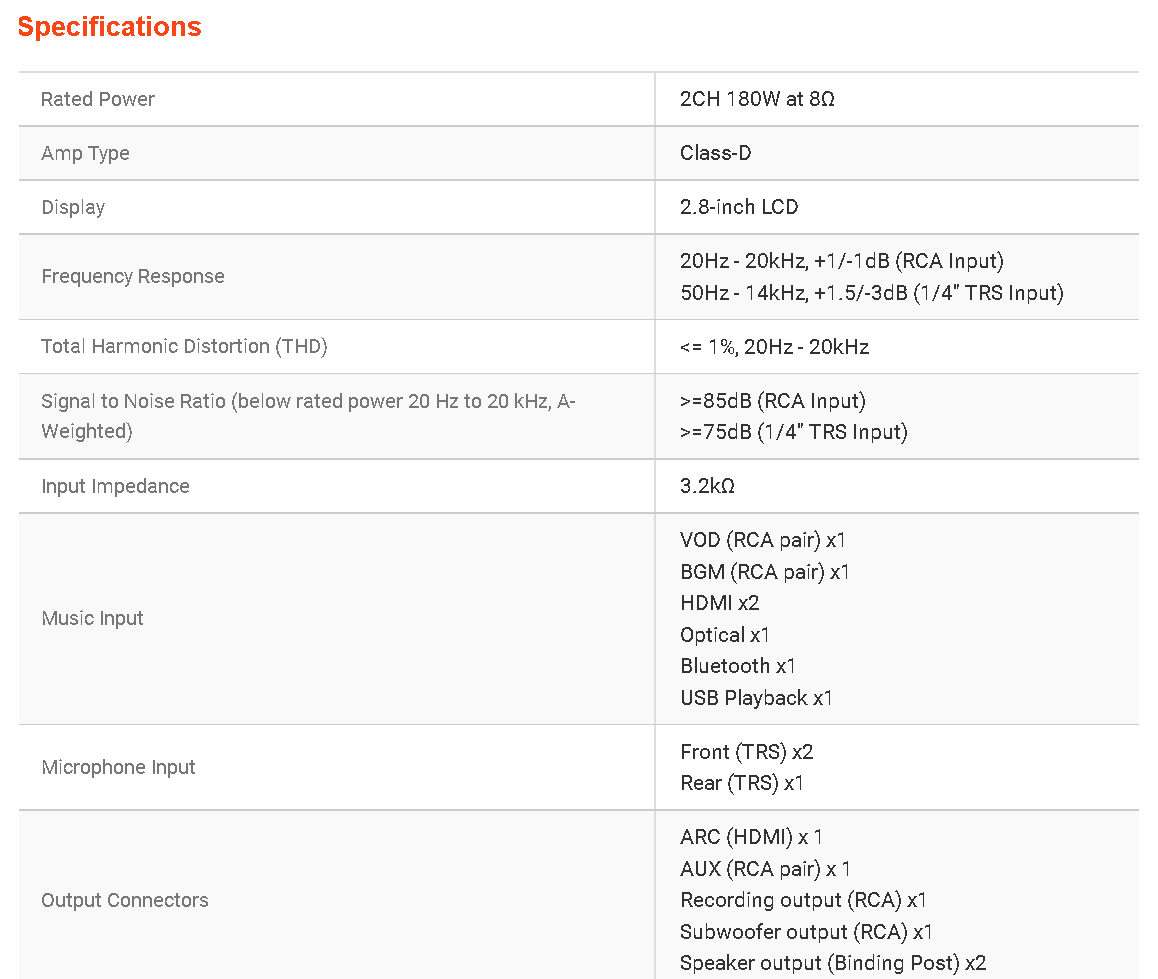This screenshot has width=1158, height=979.
Task: Click the Rated Power label
Action: [x=98, y=99]
